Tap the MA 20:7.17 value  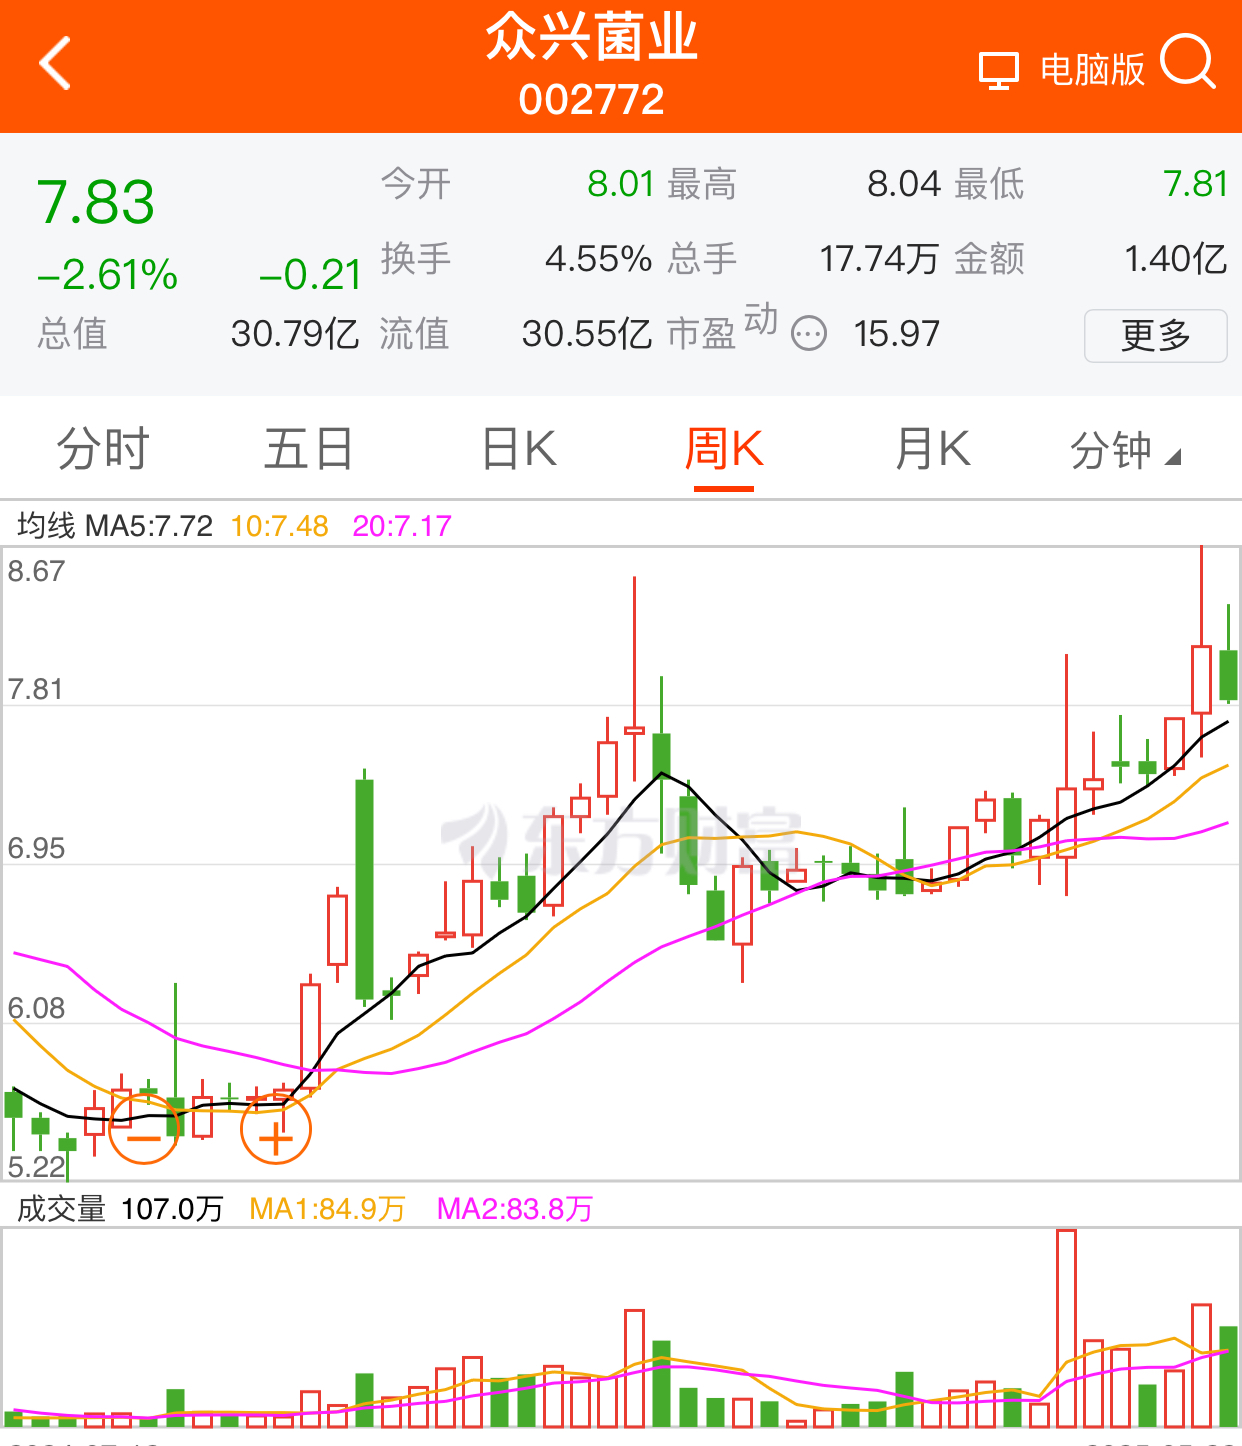[x=402, y=525]
